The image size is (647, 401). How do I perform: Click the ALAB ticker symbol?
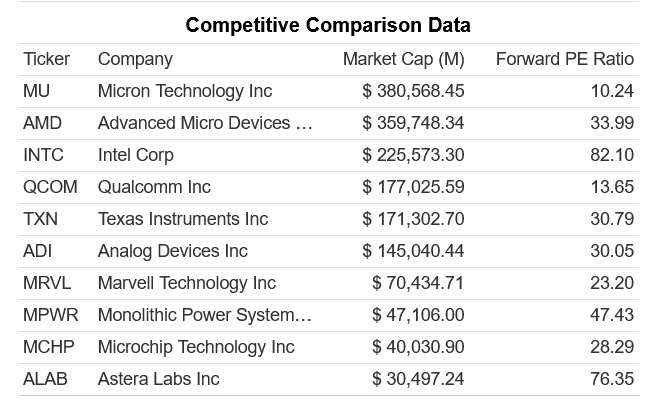(x=45, y=379)
